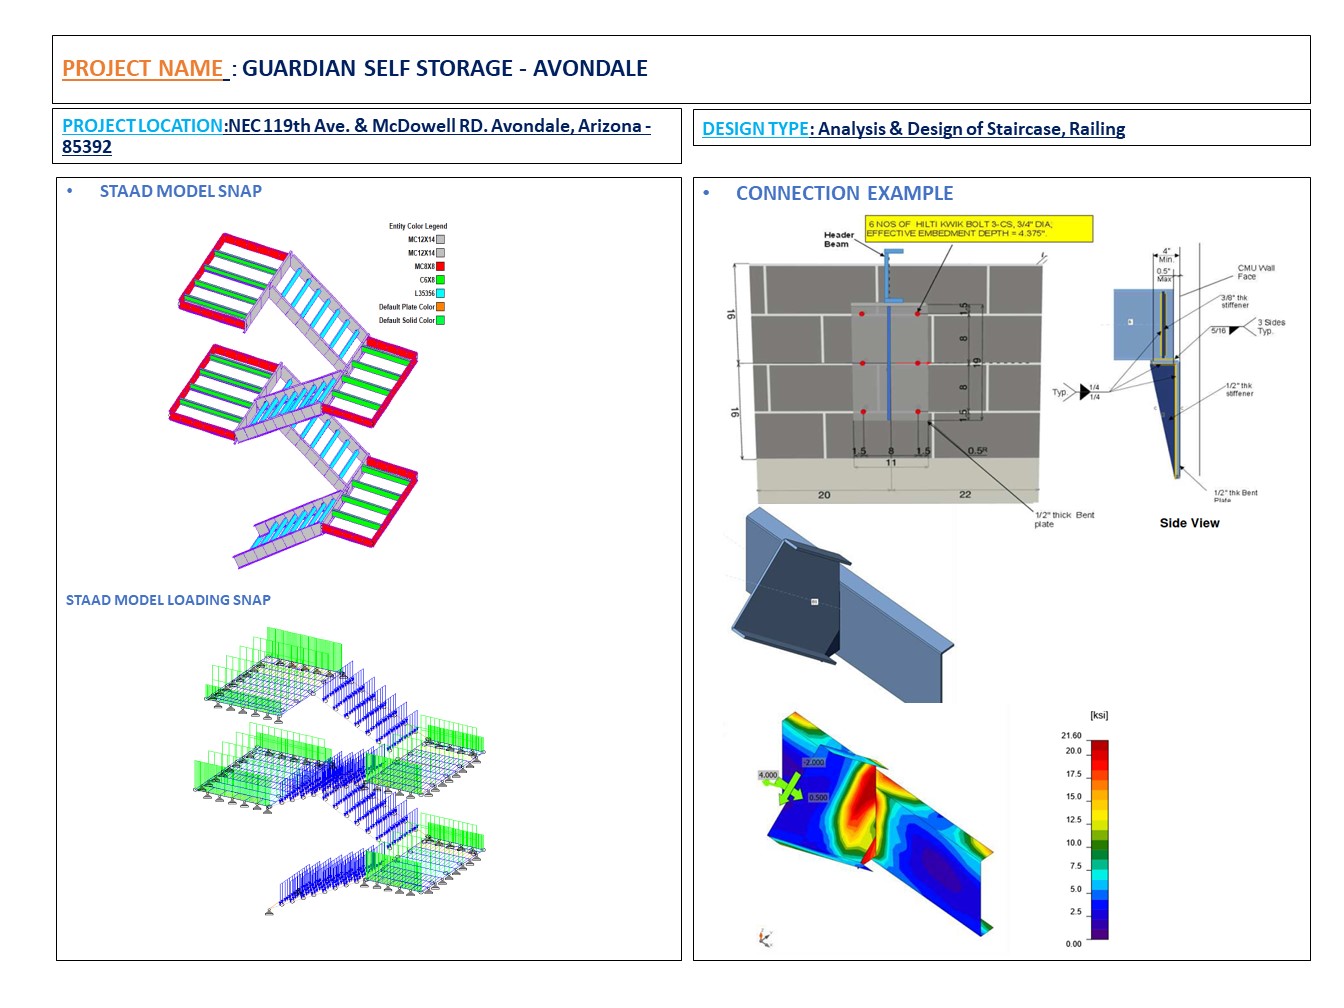This screenshot has width=1344, height=1008.
Task: Click the DESIGN TYPE link
Action: [755, 129]
